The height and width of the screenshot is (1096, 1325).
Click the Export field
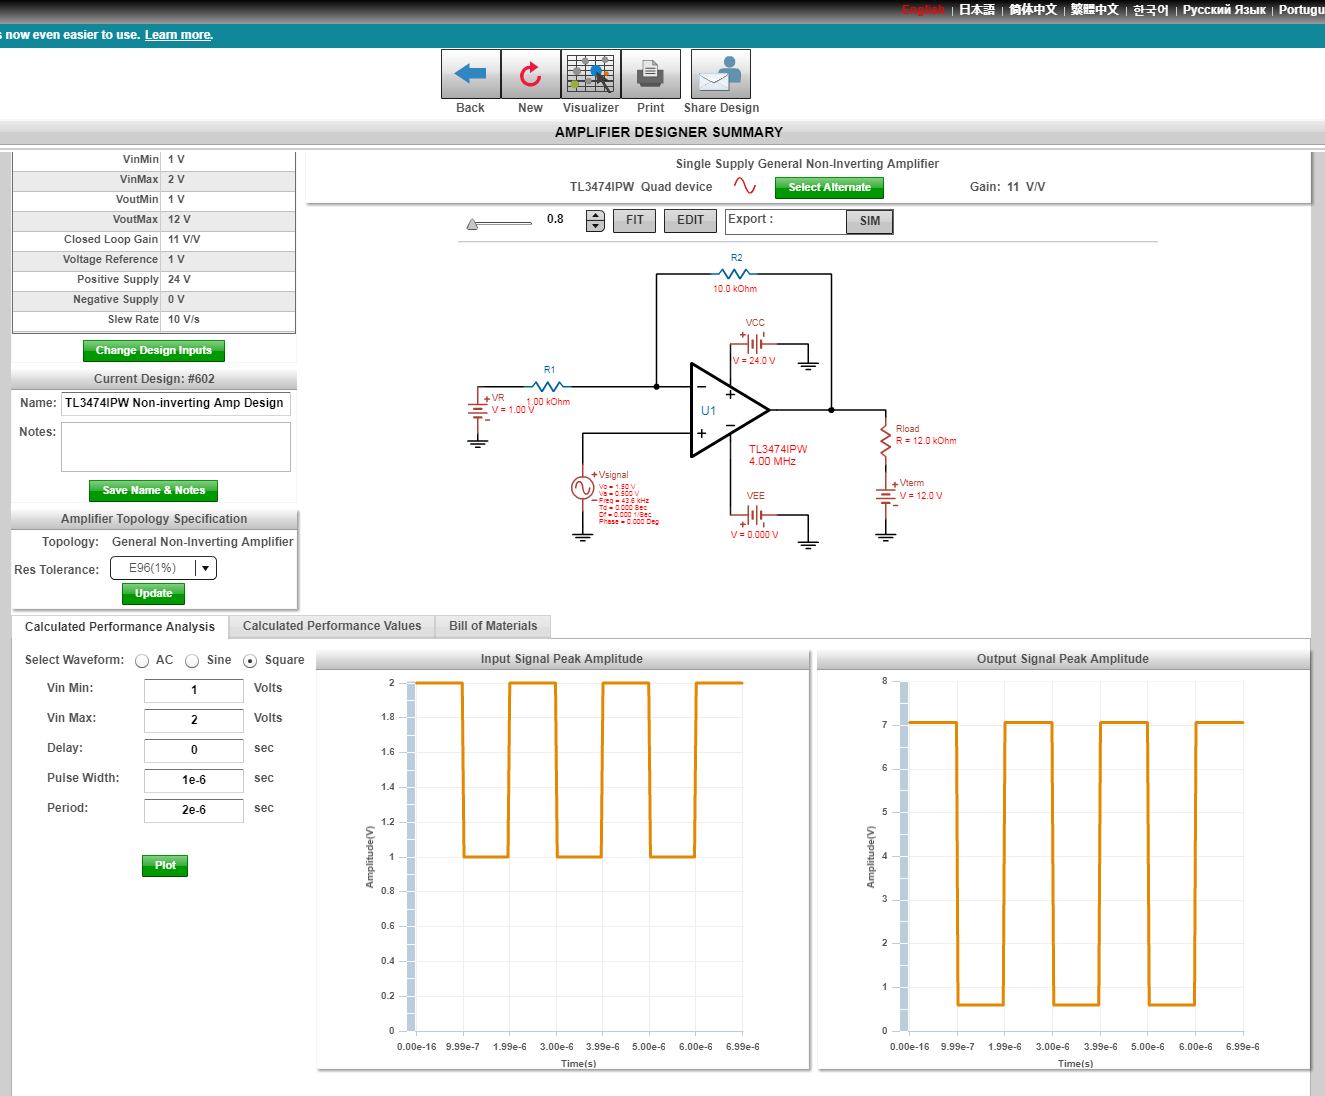coord(785,221)
